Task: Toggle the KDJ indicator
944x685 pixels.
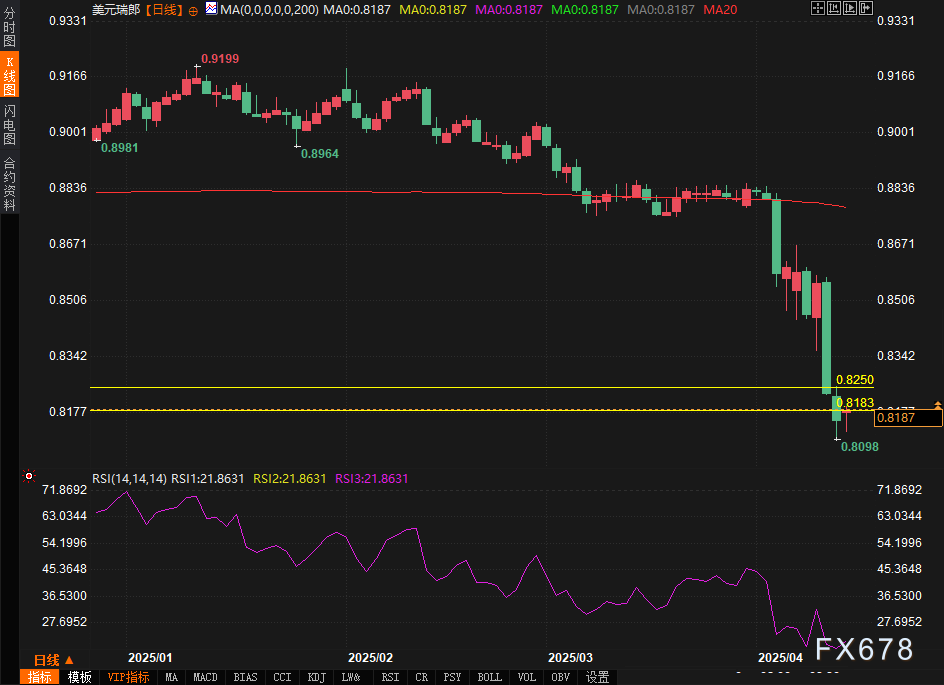Action: coord(316,677)
